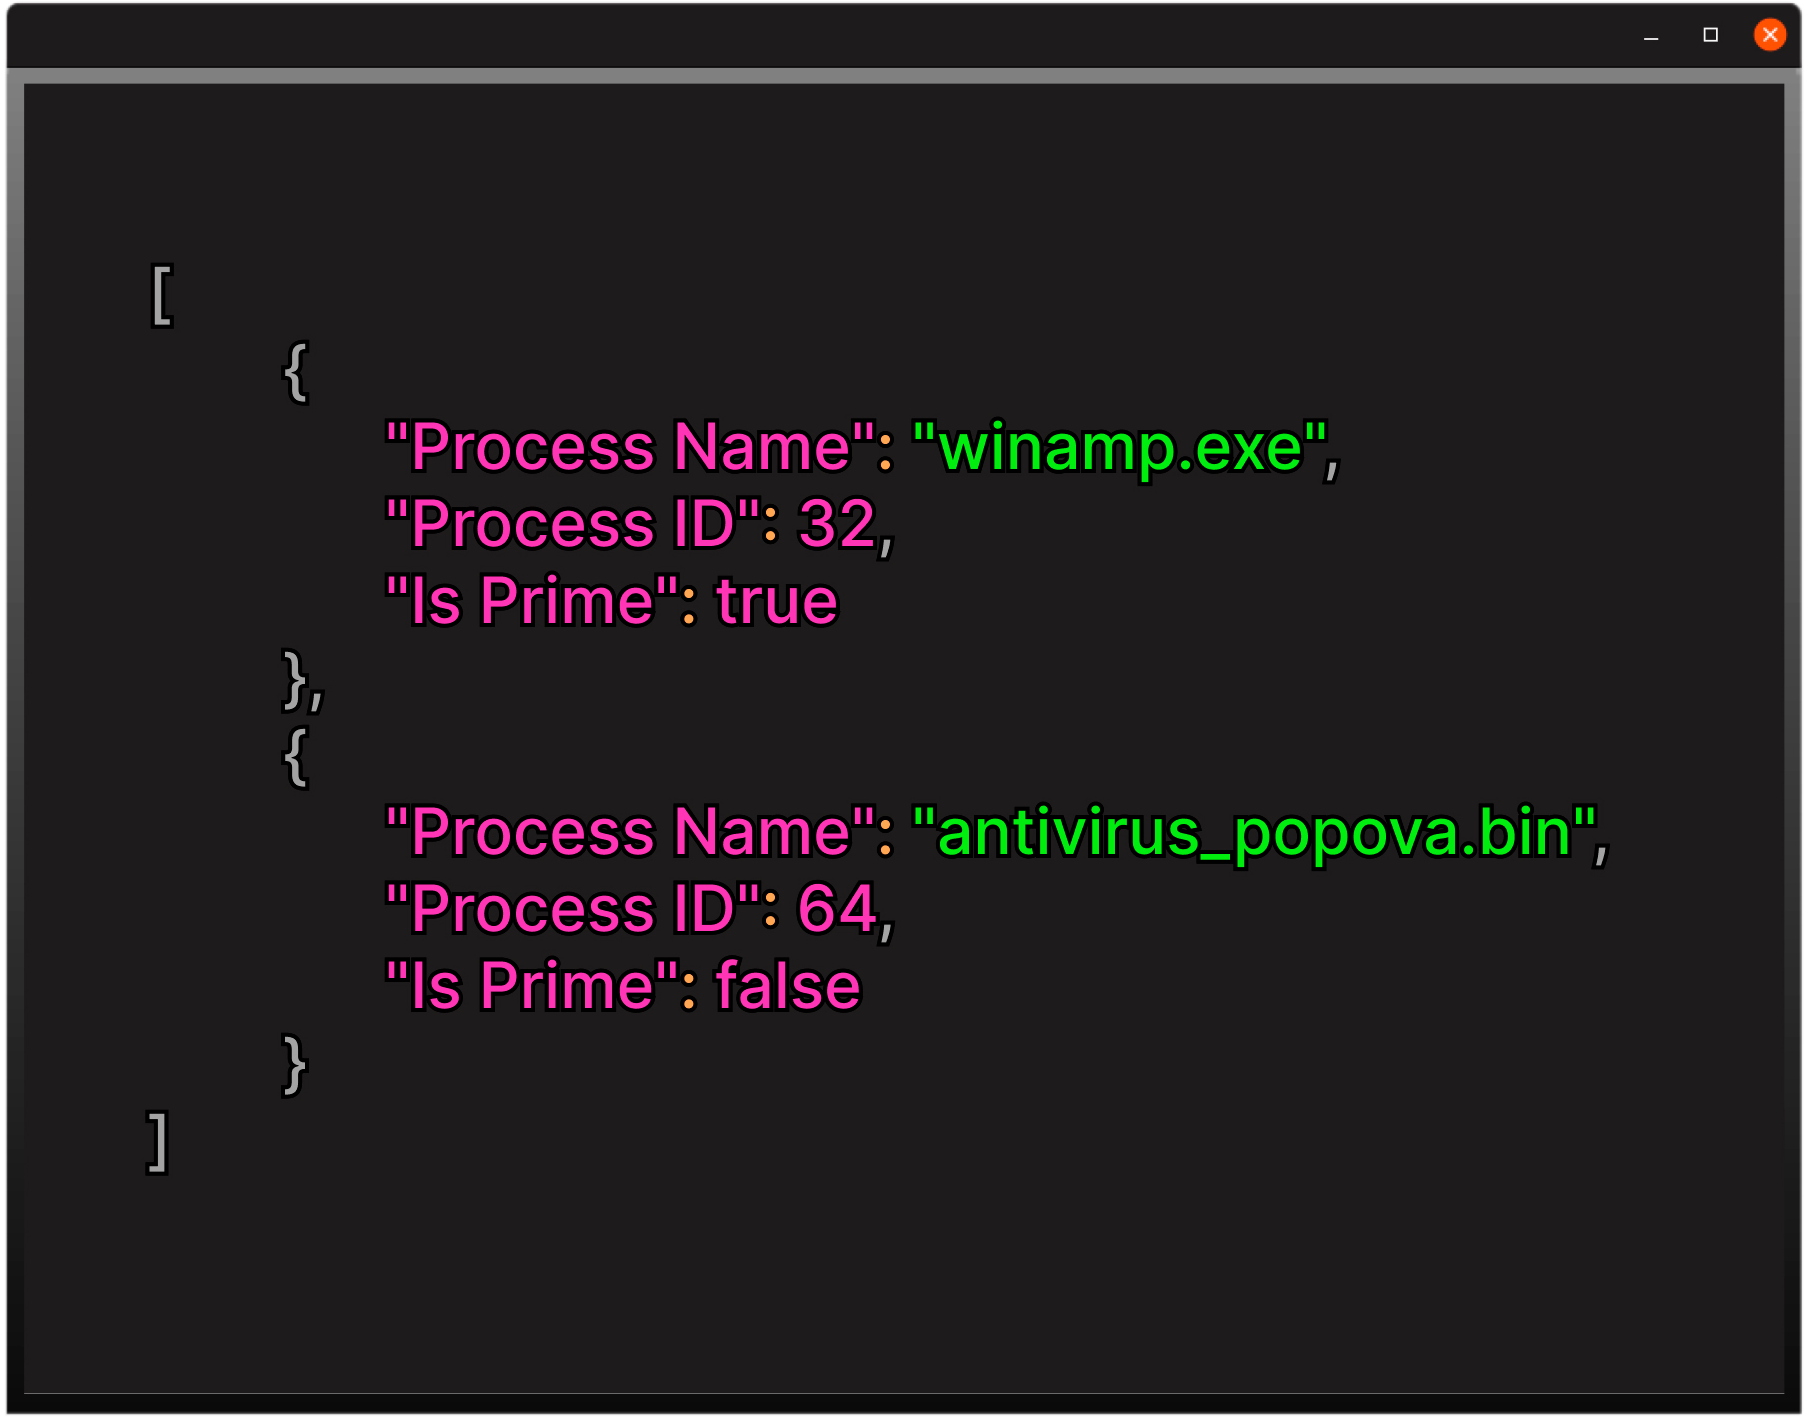Maximize the window using the square icon
The width and height of the screenshot is (1805, 1417).
[x=1710, y=35]
